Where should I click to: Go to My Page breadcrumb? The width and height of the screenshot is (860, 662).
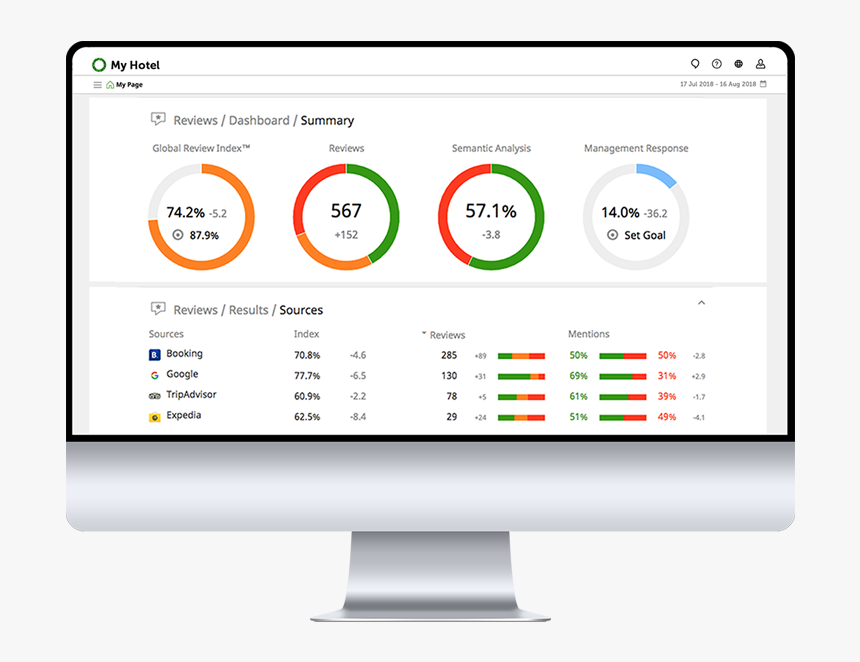[129, 84]
